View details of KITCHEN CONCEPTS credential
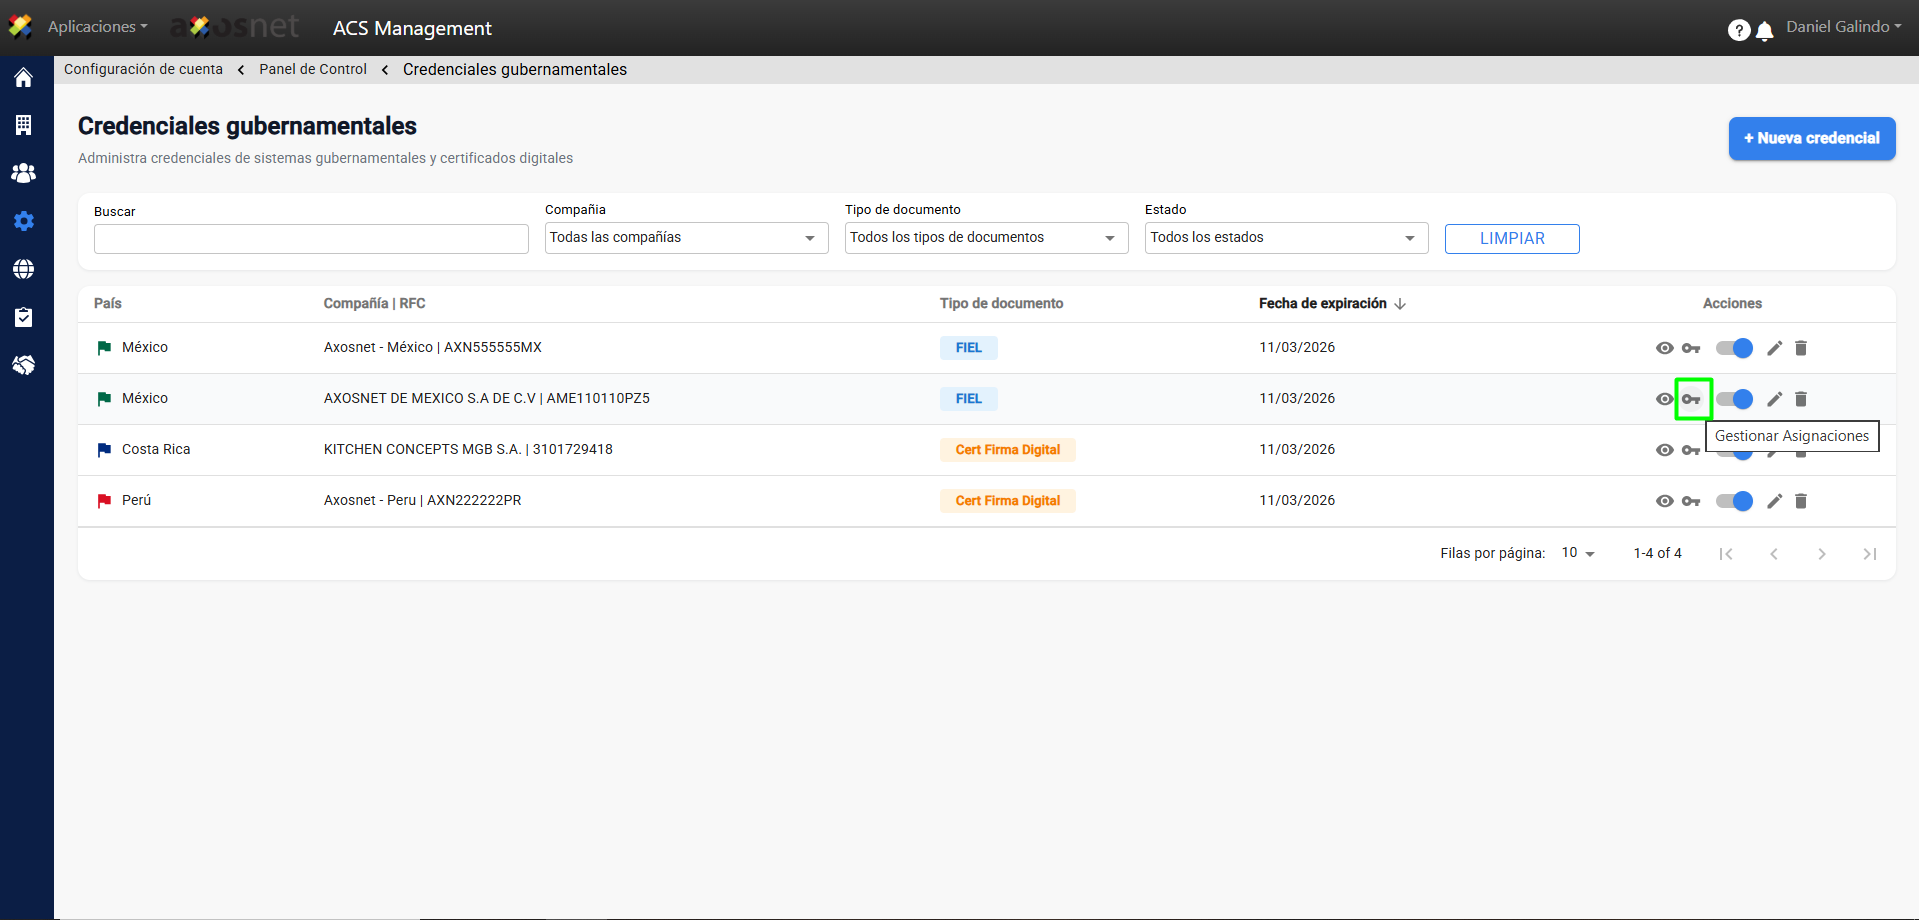1919x920 pixels. [1664, 450]
